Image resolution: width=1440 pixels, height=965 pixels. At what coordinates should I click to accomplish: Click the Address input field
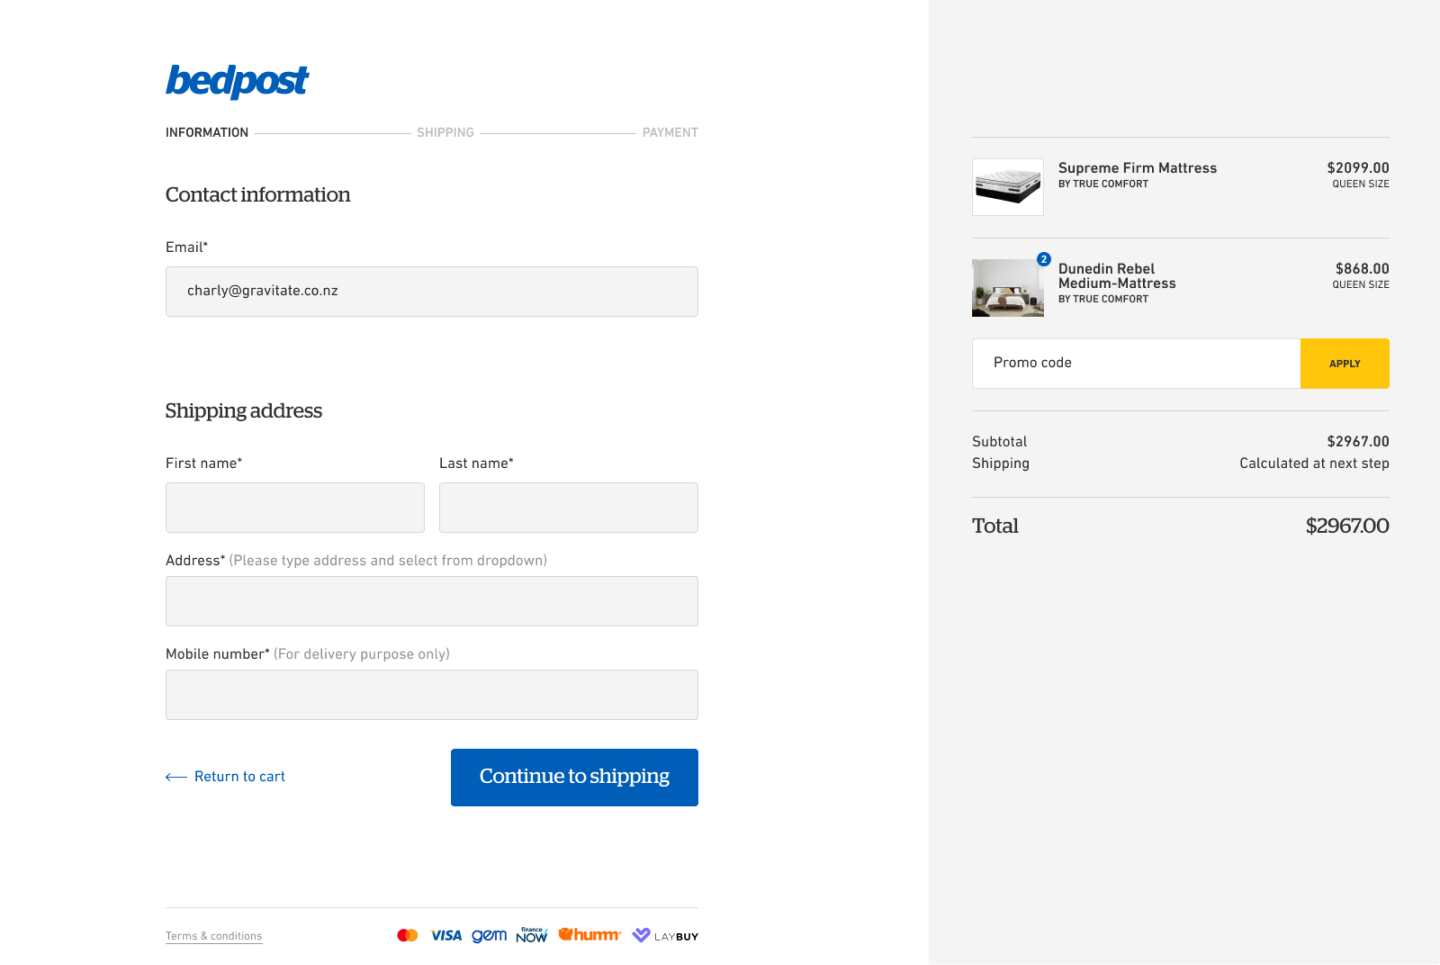432,601
